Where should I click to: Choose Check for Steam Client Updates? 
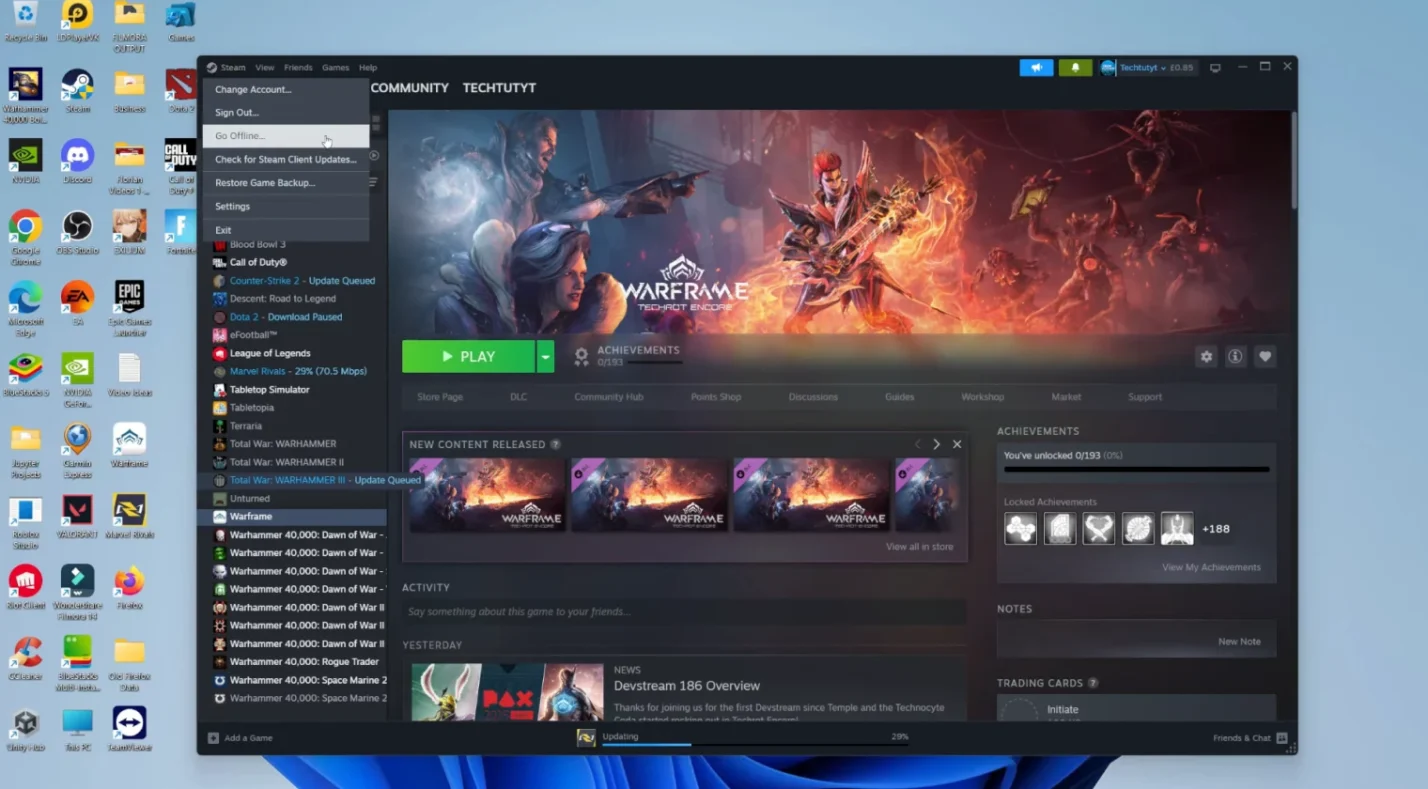(x=285, y=159)
